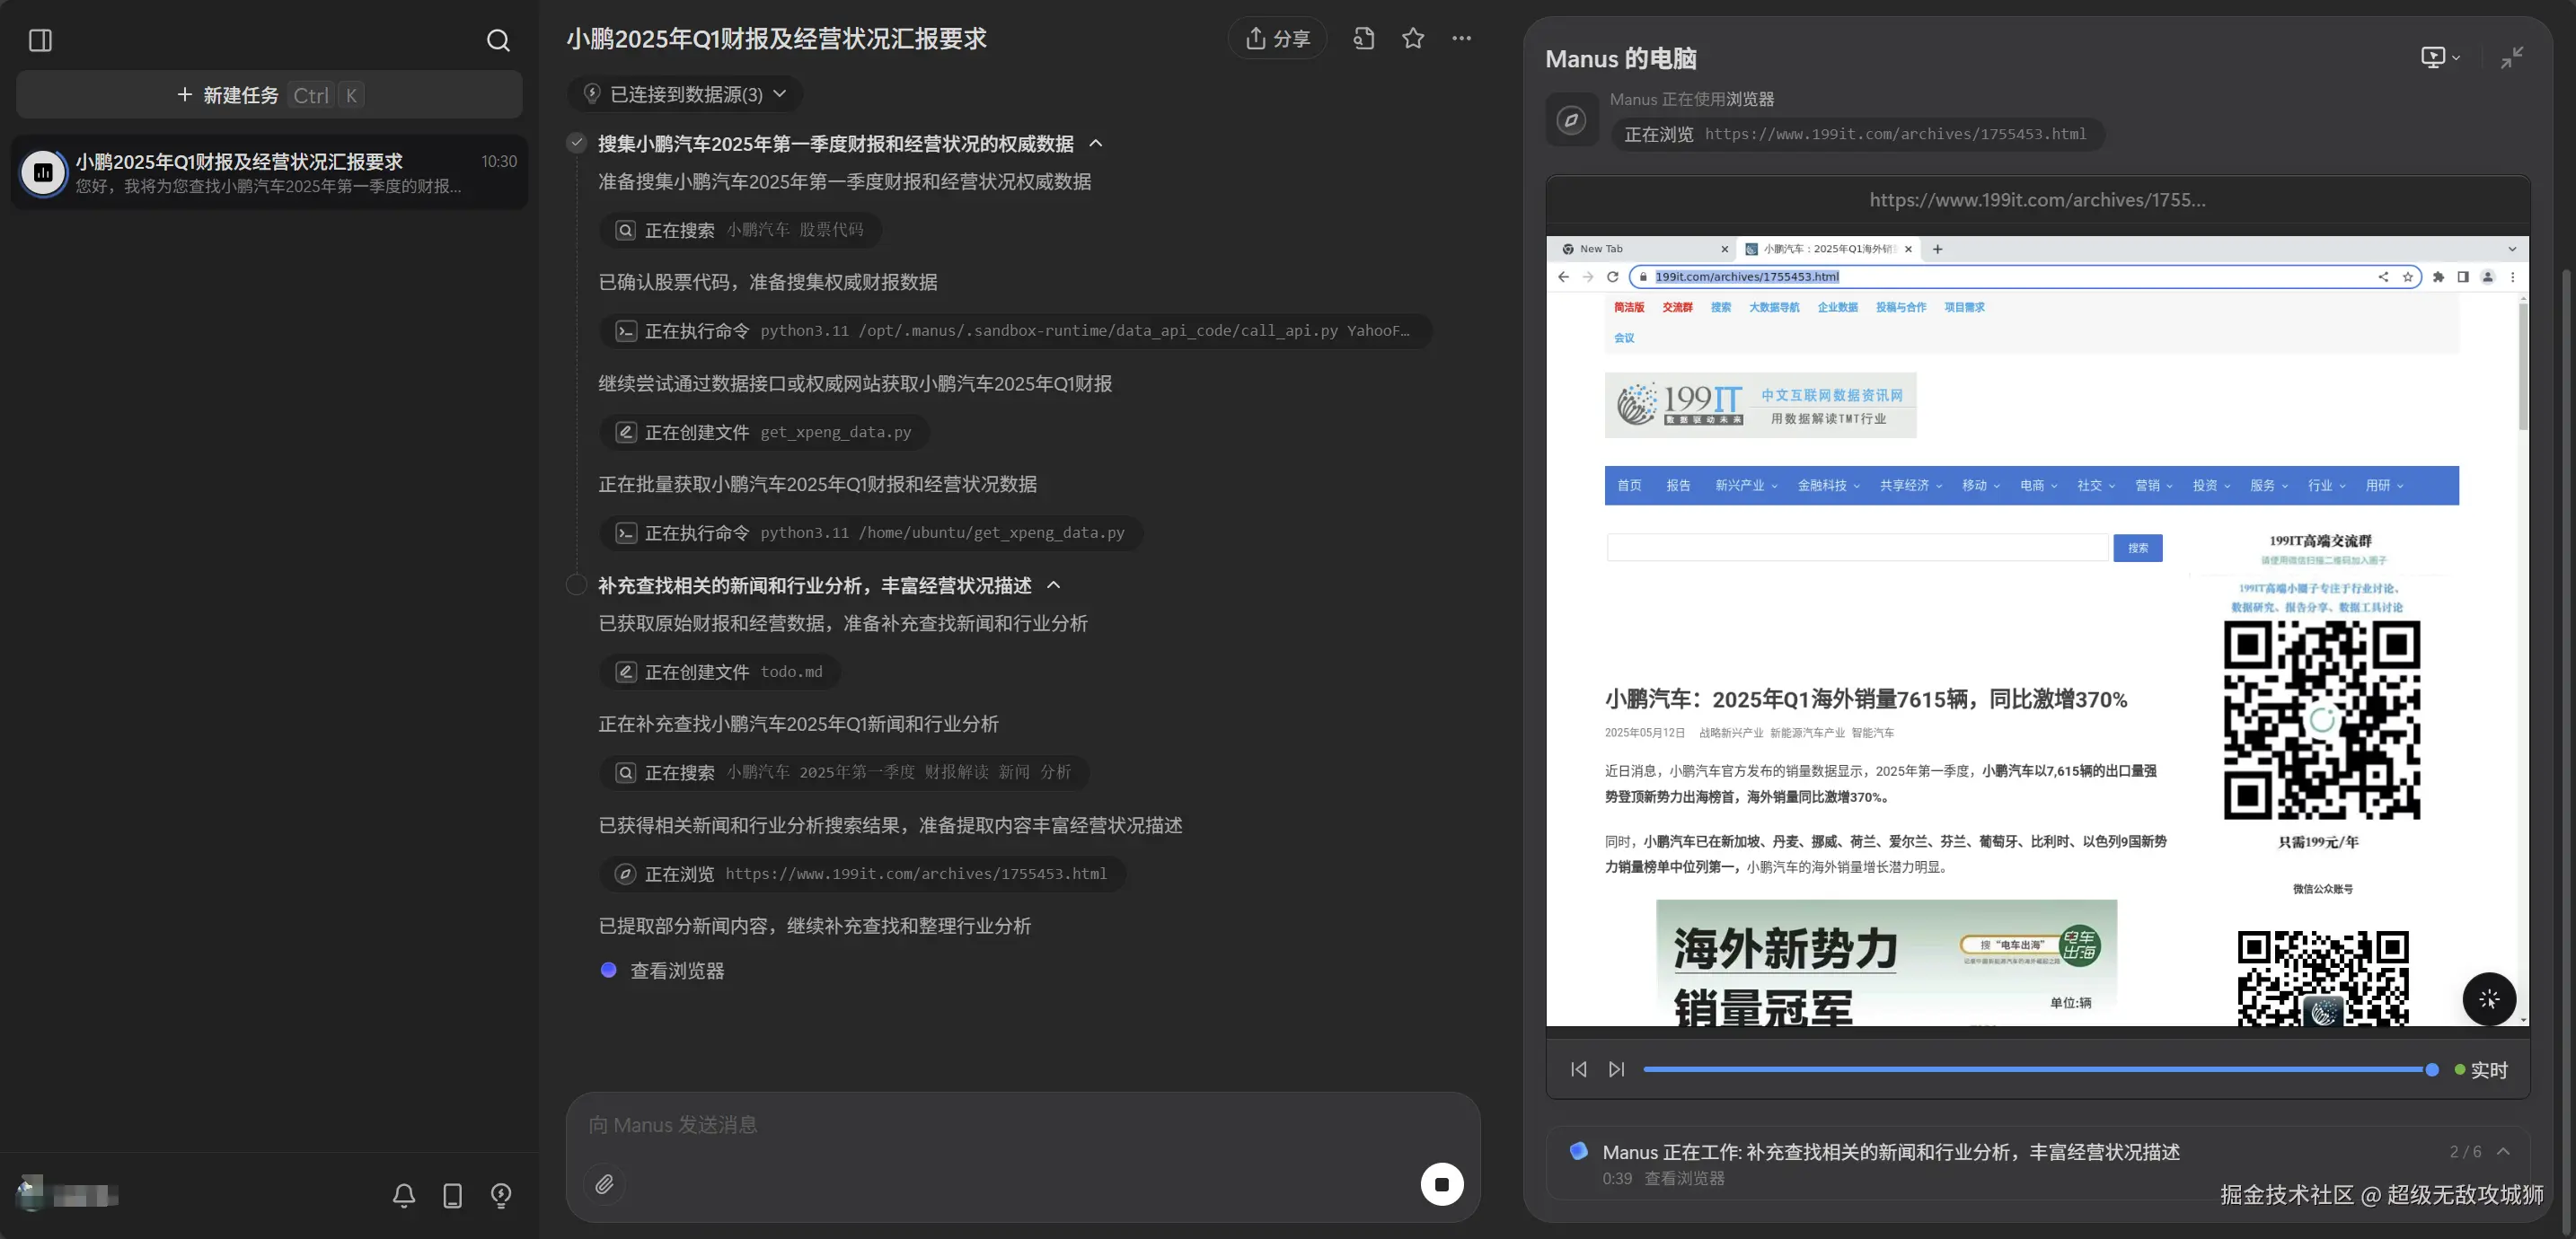The image size is (2576, 1239).
Task: Click the floating sparkle button on webpage
Action: (x=2489, y=999)
